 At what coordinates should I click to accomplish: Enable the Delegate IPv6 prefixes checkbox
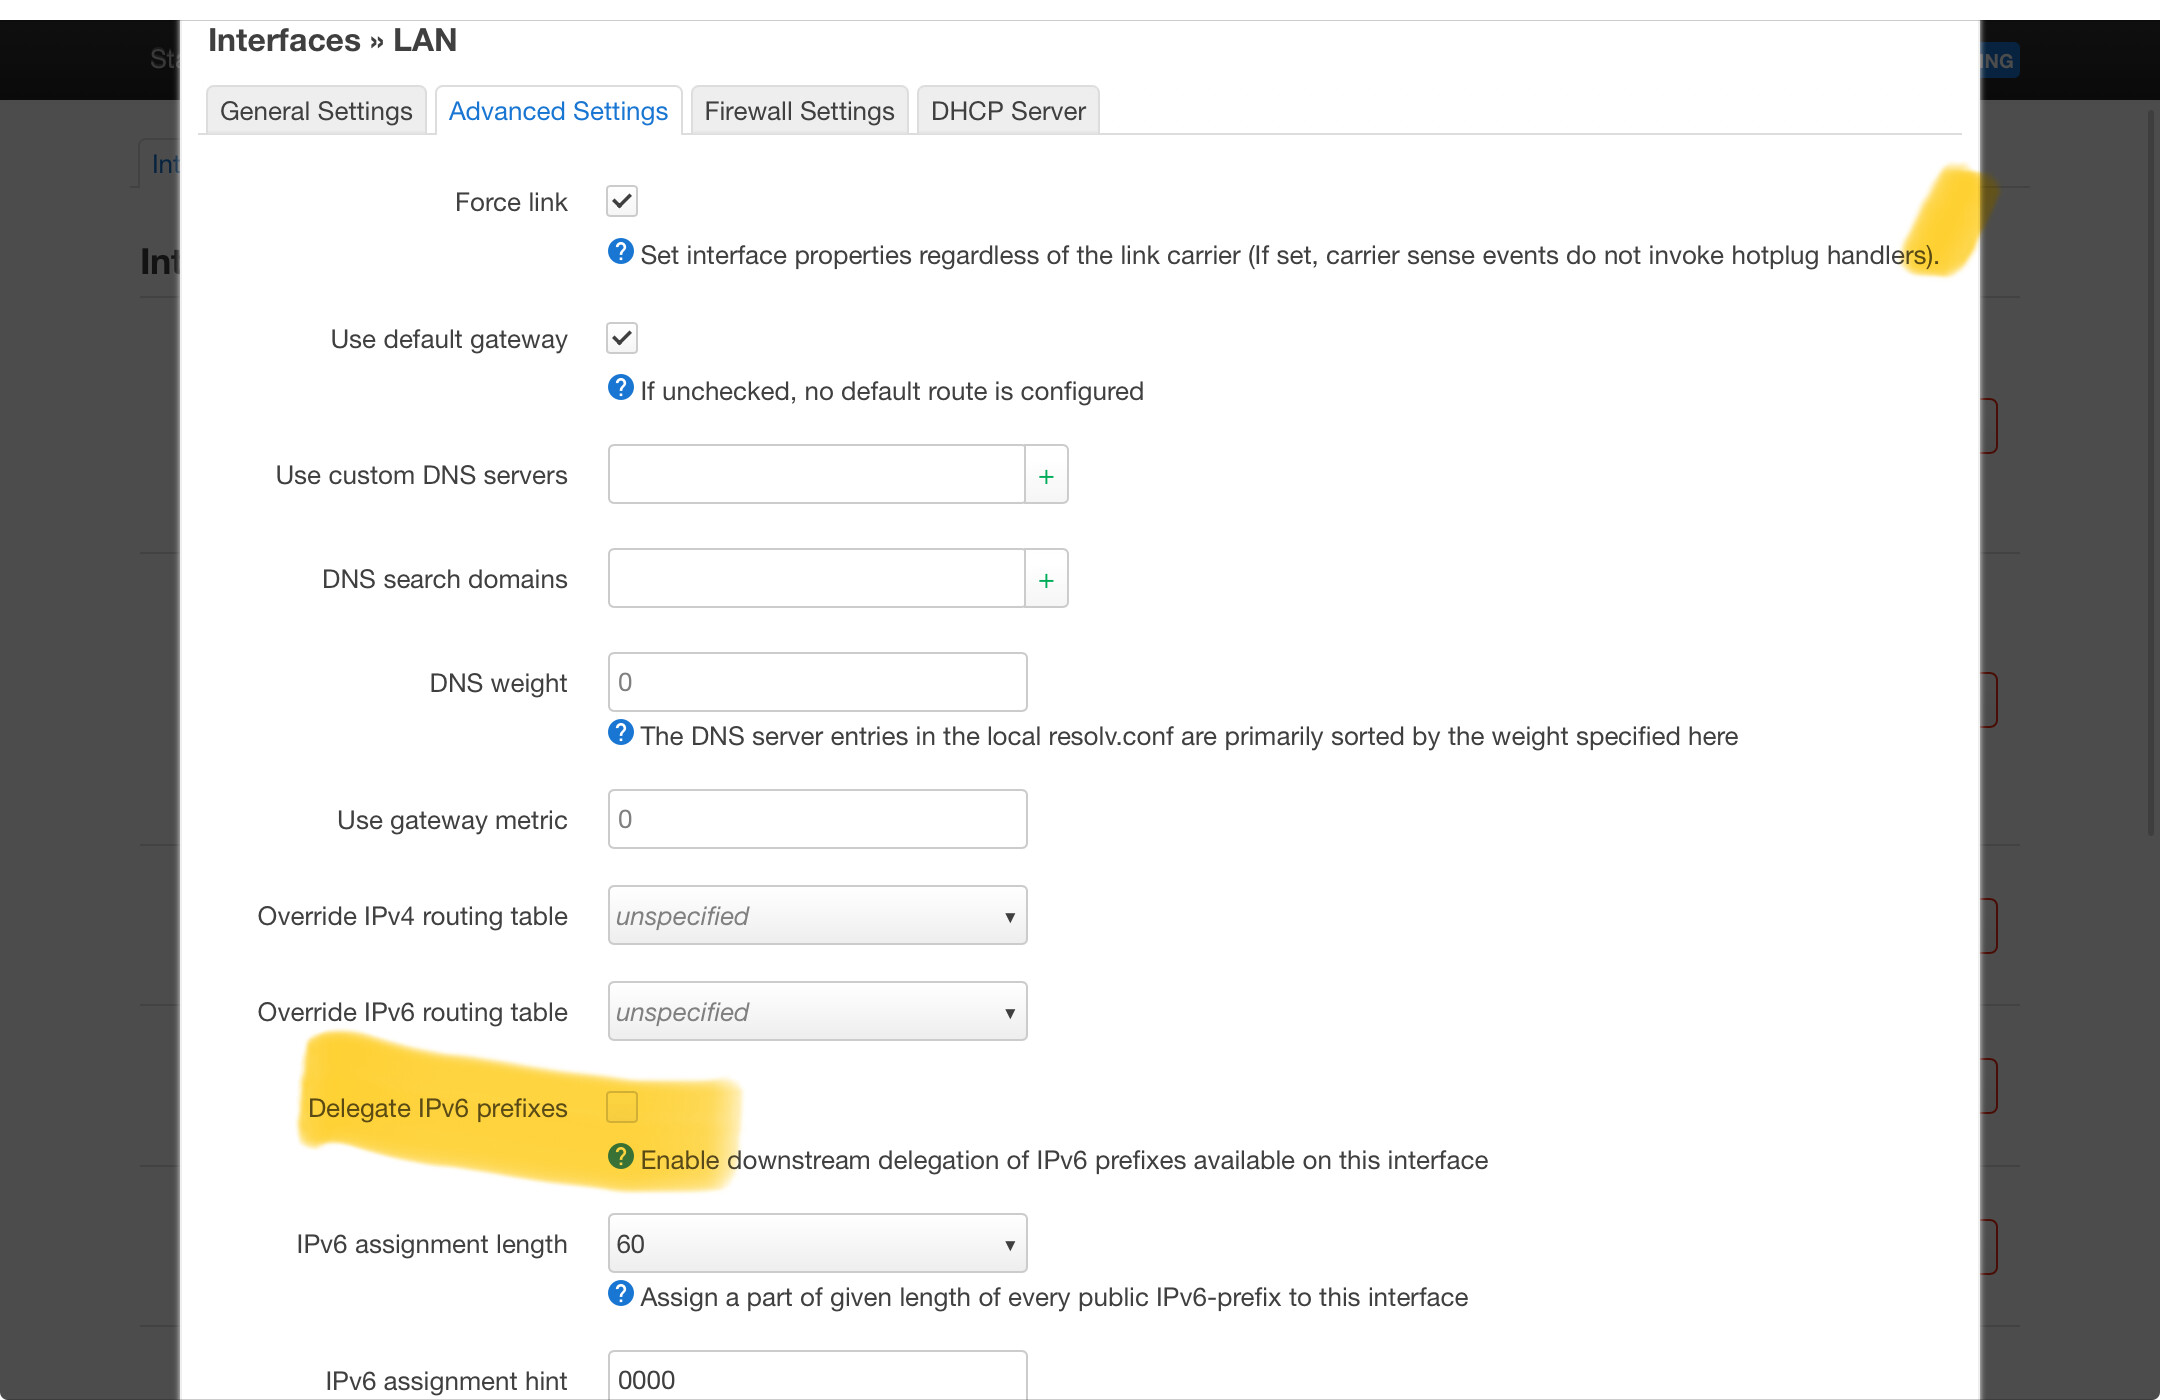click(622, 1107)
